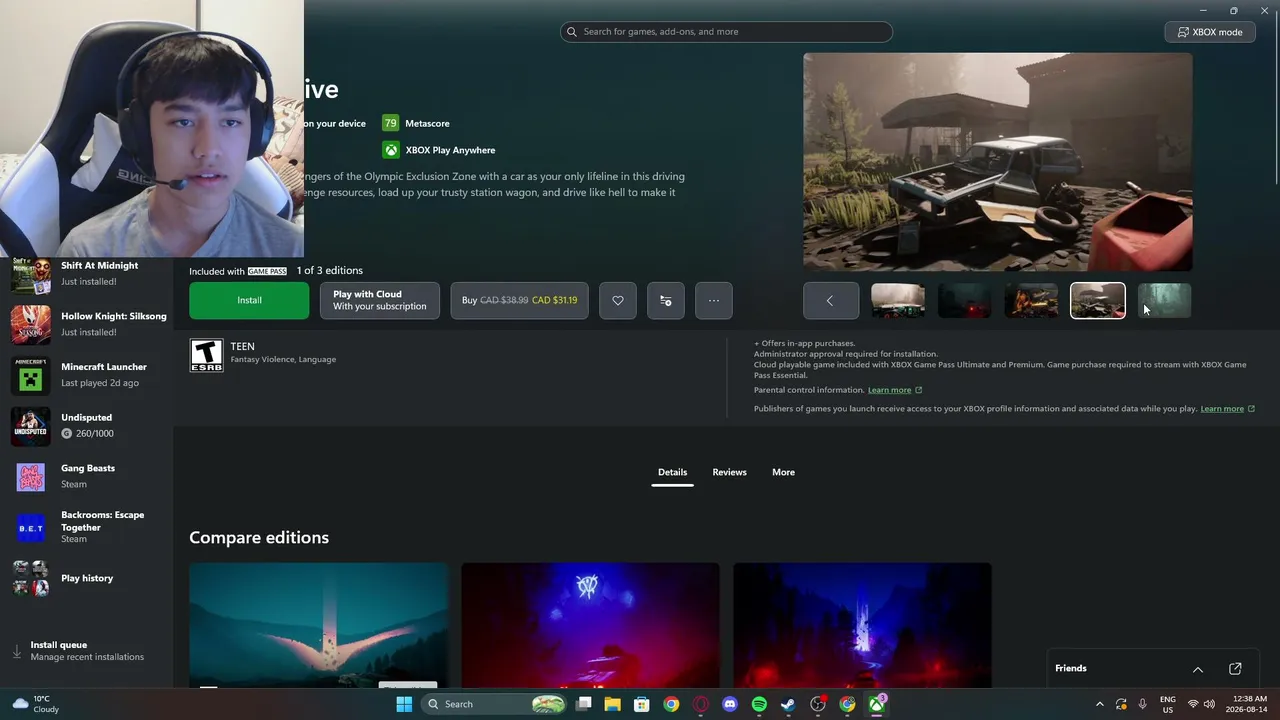Open the more options ellipsis menu
Screen dimensions: 1280x720
tap(714, 301)
